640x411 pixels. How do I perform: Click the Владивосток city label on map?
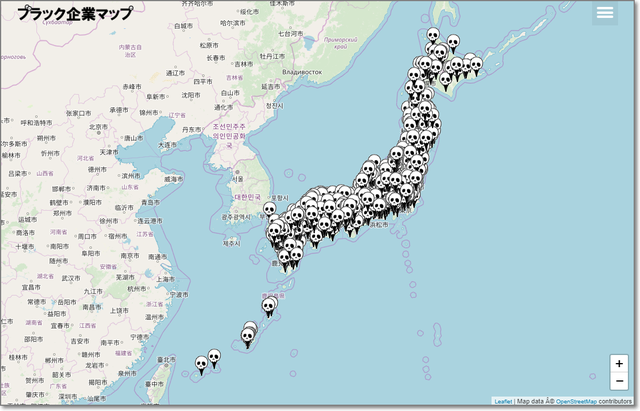point(303,72)
